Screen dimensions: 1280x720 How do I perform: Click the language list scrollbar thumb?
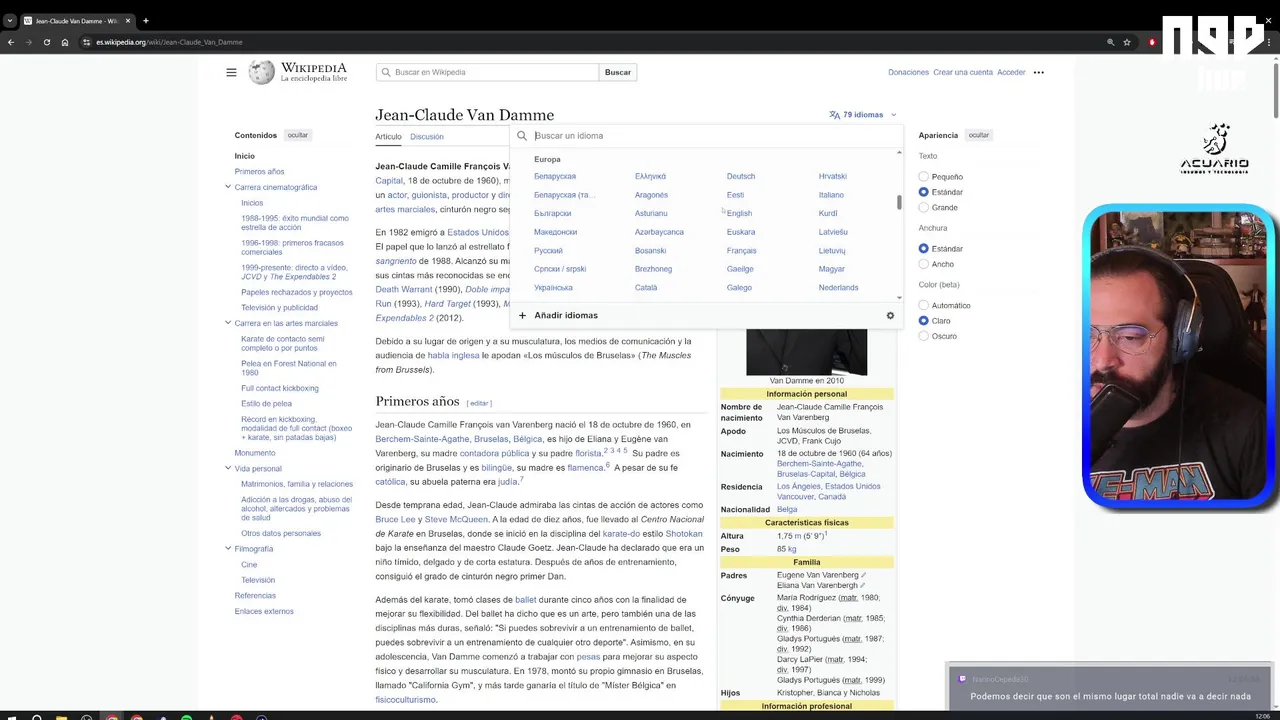899,202
